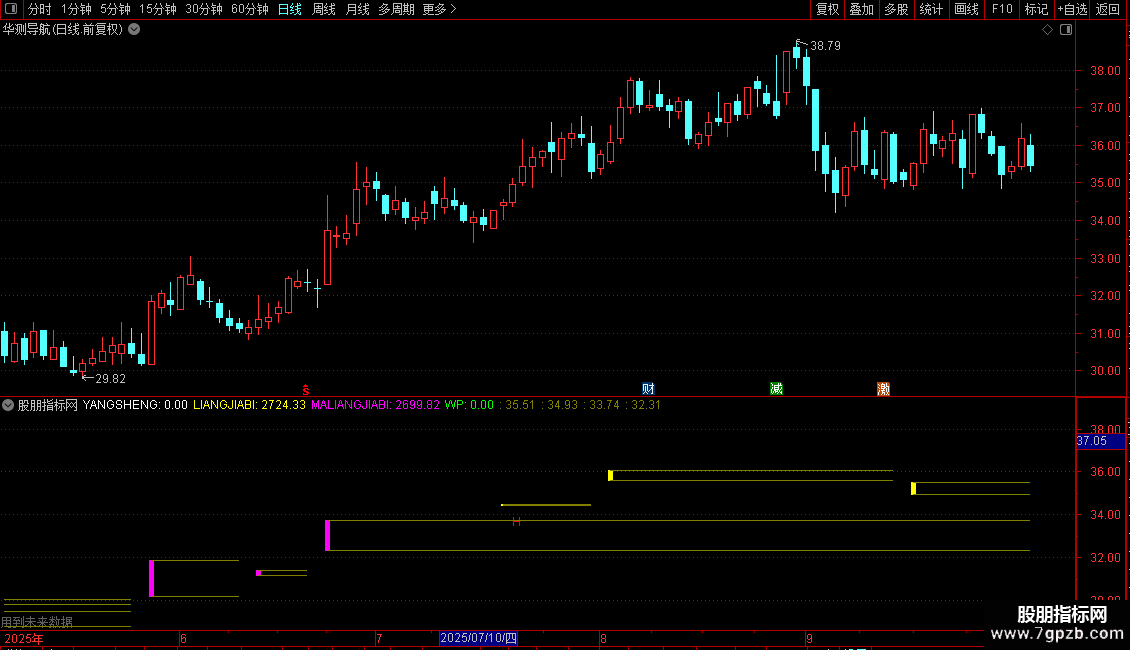Select the 15分钟 period

click(x=157, y=9)
